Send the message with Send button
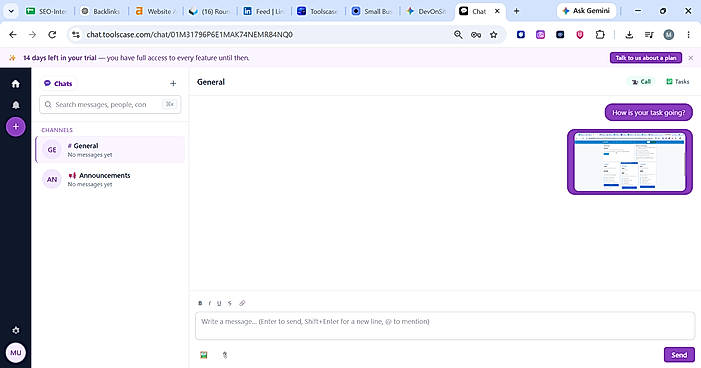 click(679, 355)
